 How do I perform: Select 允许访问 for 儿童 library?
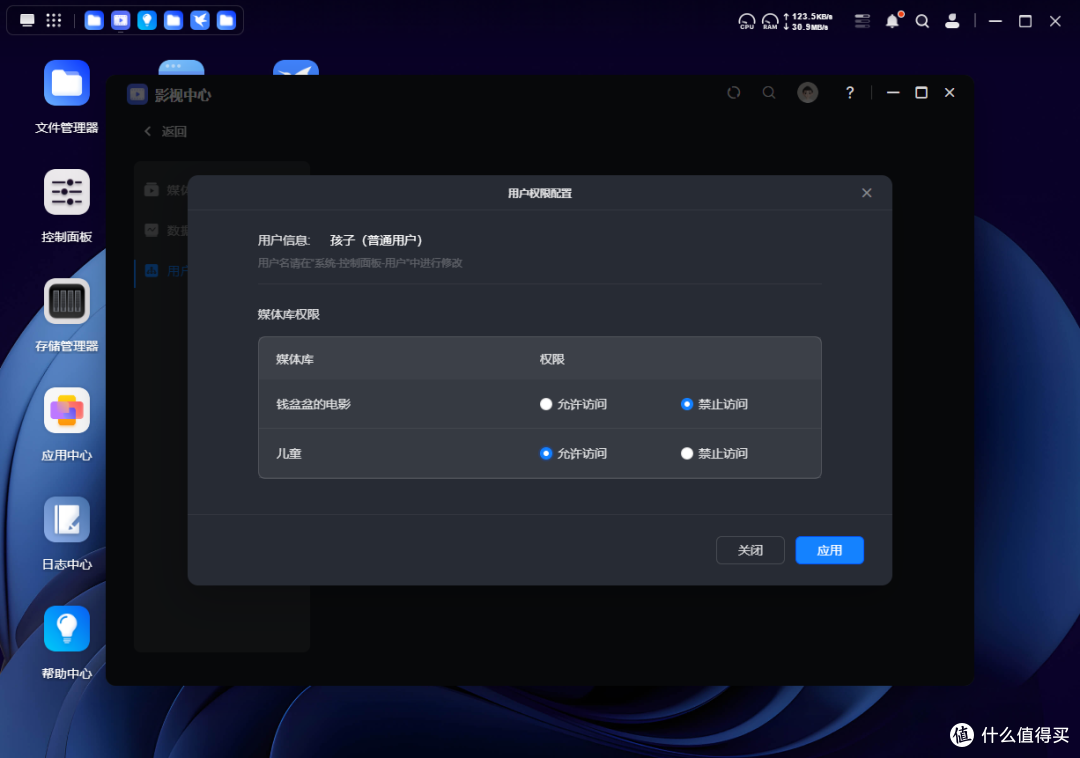pos(546,454)
